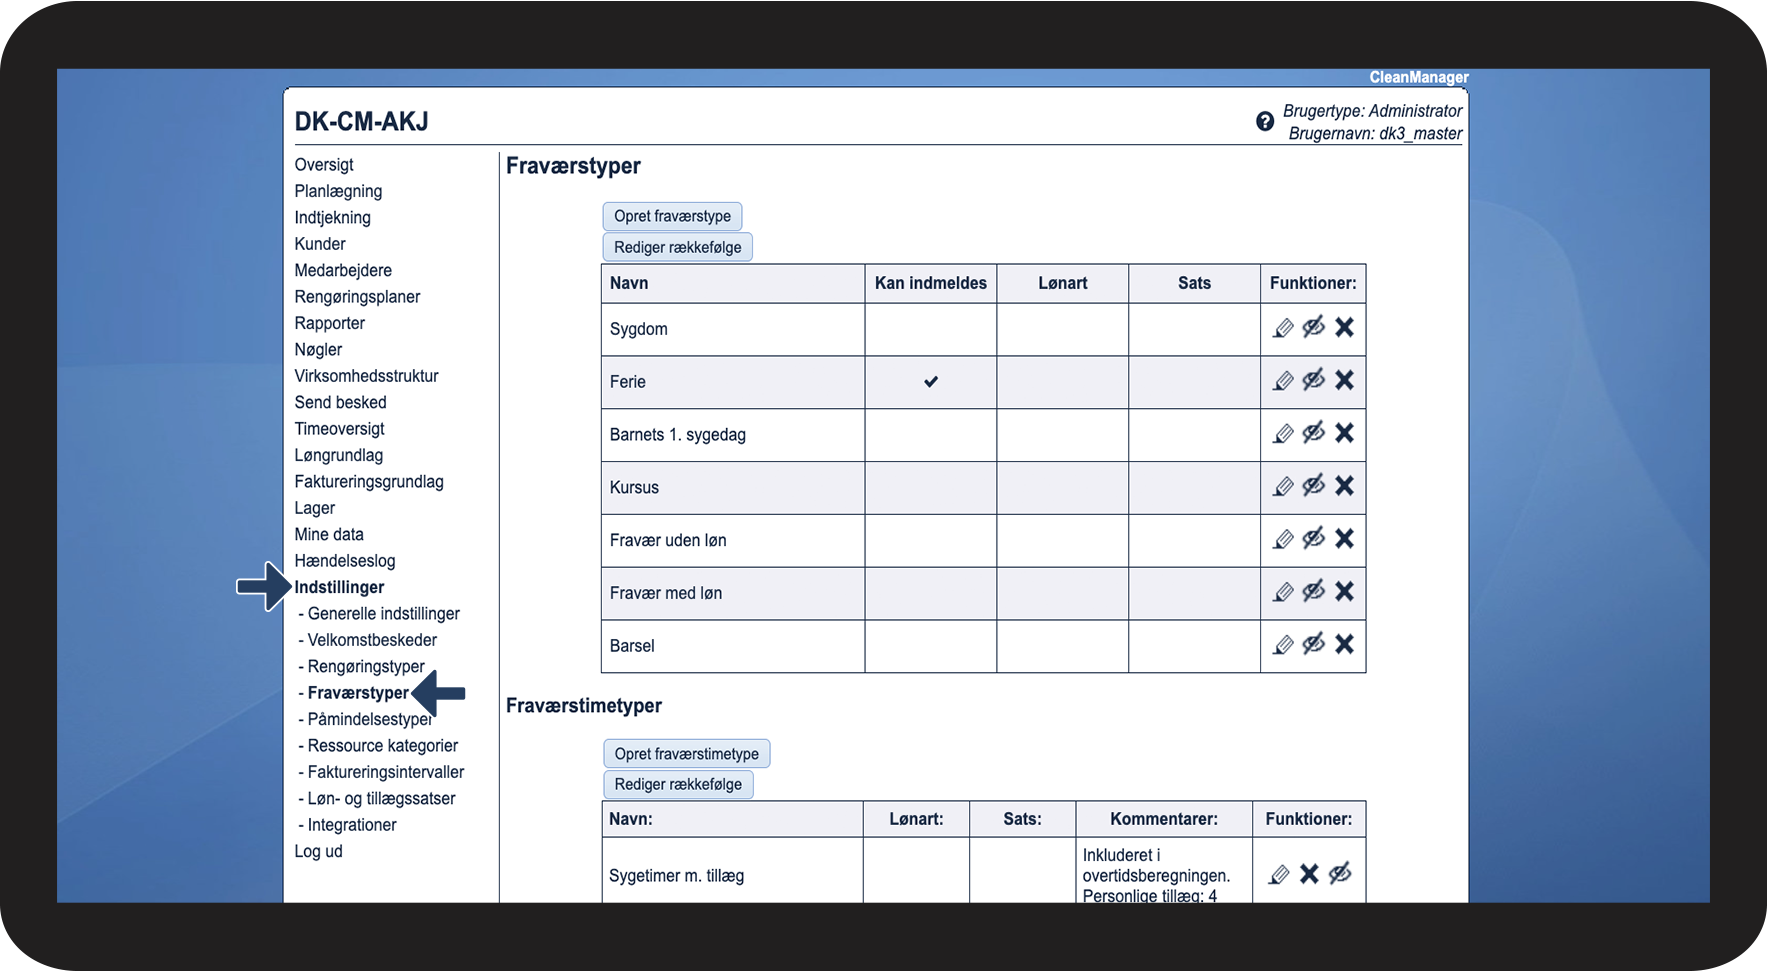The image size is (1767, 971).
Task: Toggle visibility of Fravær uden løn
Action: pos(1314,538)
